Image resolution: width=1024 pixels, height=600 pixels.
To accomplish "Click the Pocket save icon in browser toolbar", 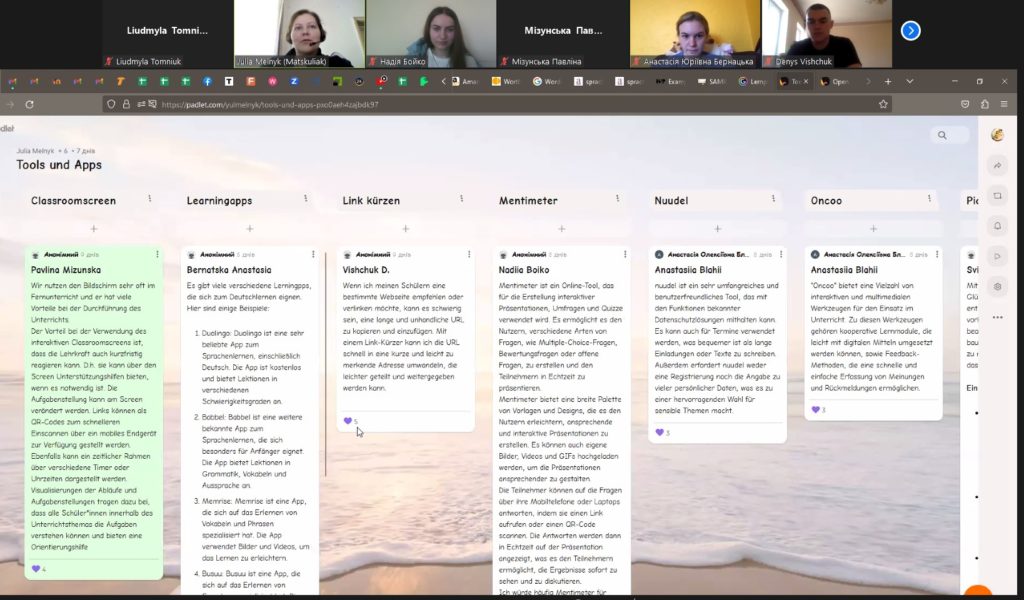I will pyautogui.click(x=965, y=104).
